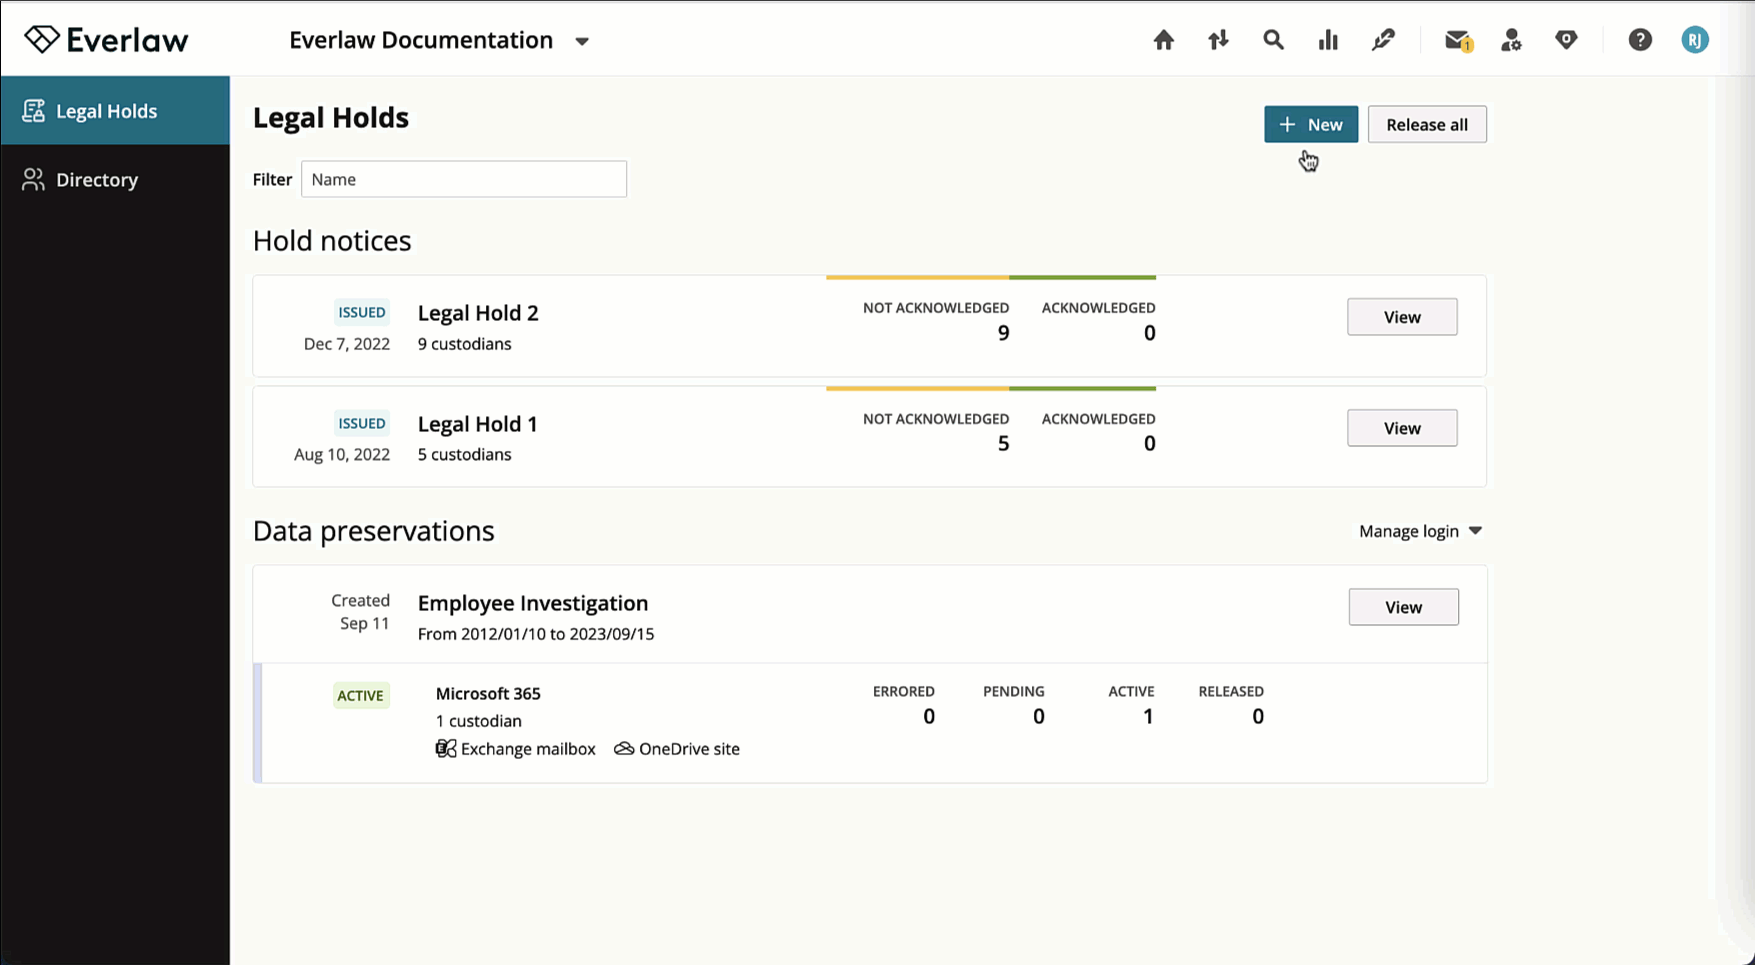Switch to the Directory sidebar section
This screenshot has width=1755, height=965.
pyautogui.click(x=97, y=179)
